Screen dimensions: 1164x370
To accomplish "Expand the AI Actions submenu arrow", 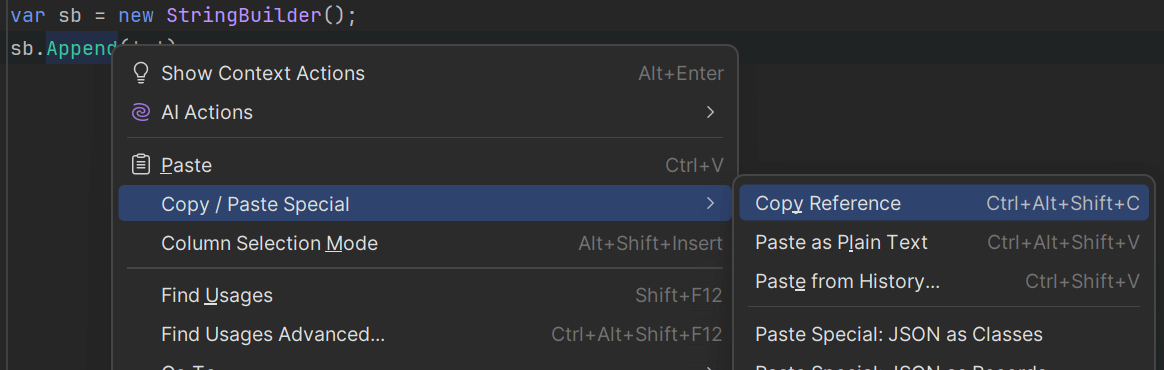I will (710, 112).
